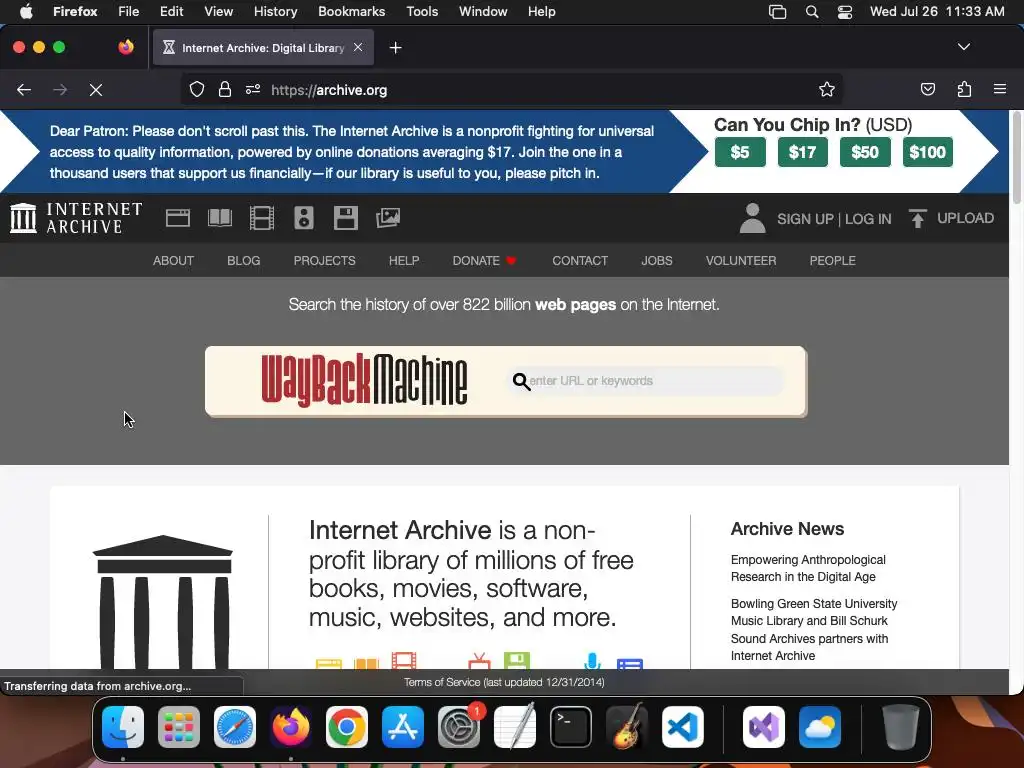The height and width of the screenshot is (768, 1024).
Task: Go back to previous page
Action: [x=24, y=90]
